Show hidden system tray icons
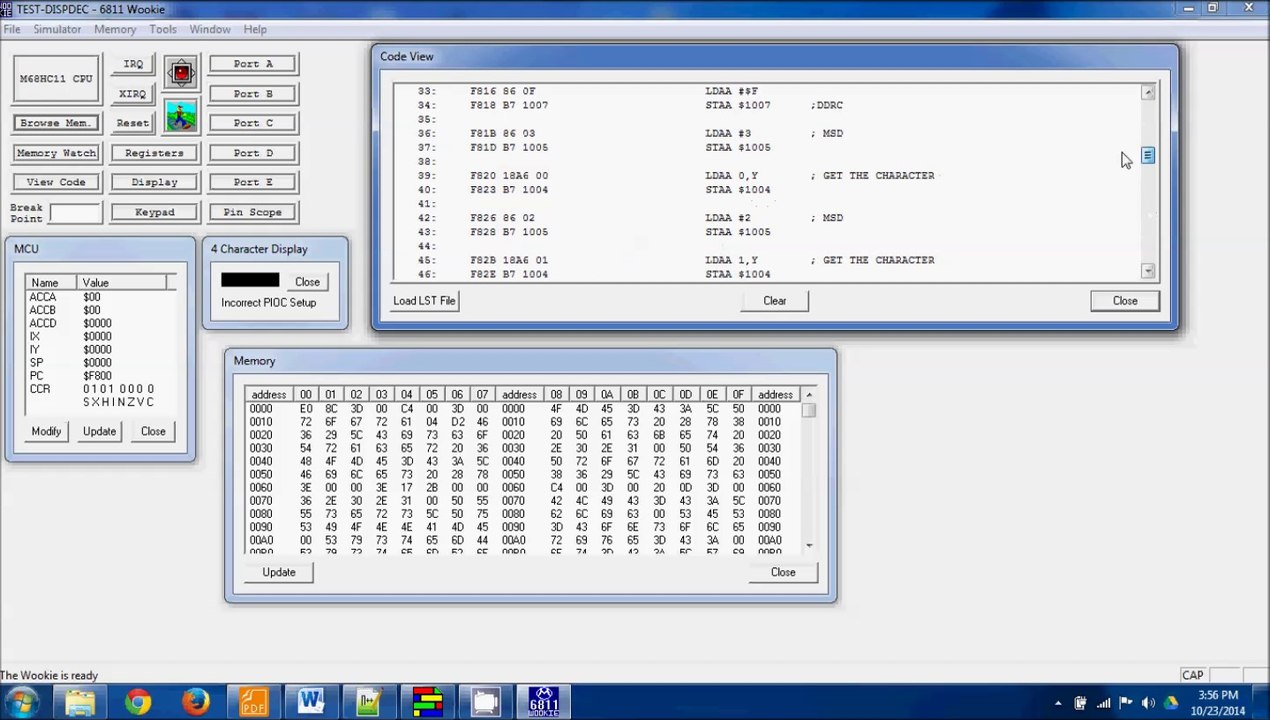The image size is (1270, 720). [x=1058, y=703]
